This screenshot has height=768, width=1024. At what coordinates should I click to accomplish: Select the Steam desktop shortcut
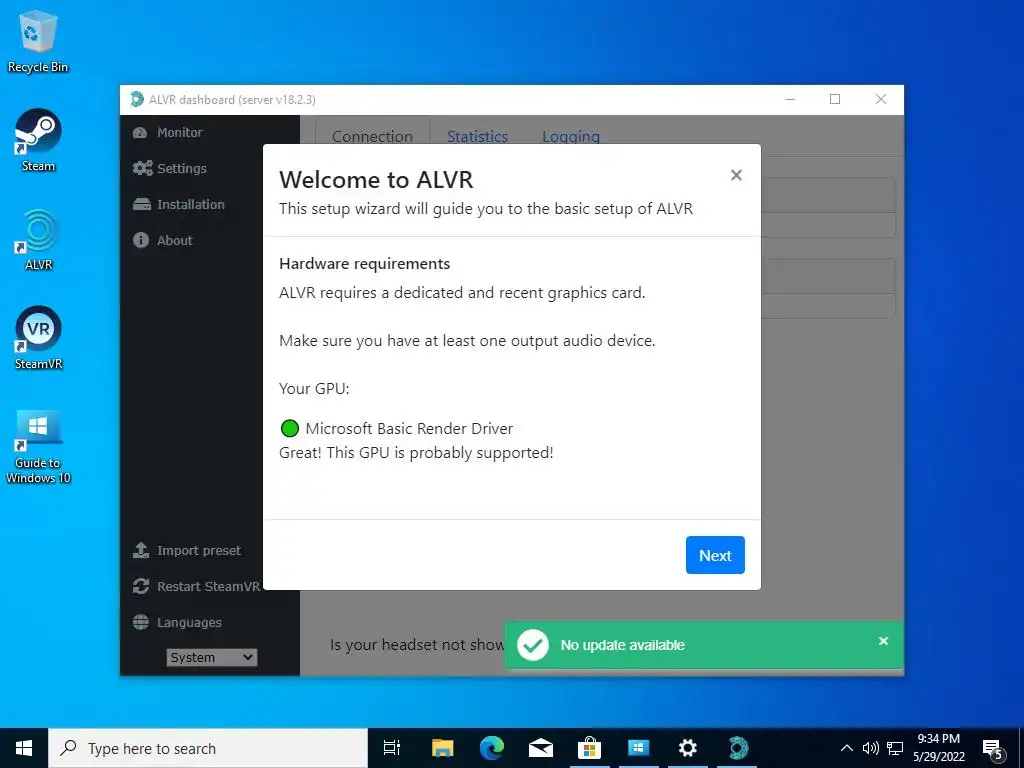click(x=38, y=140)
